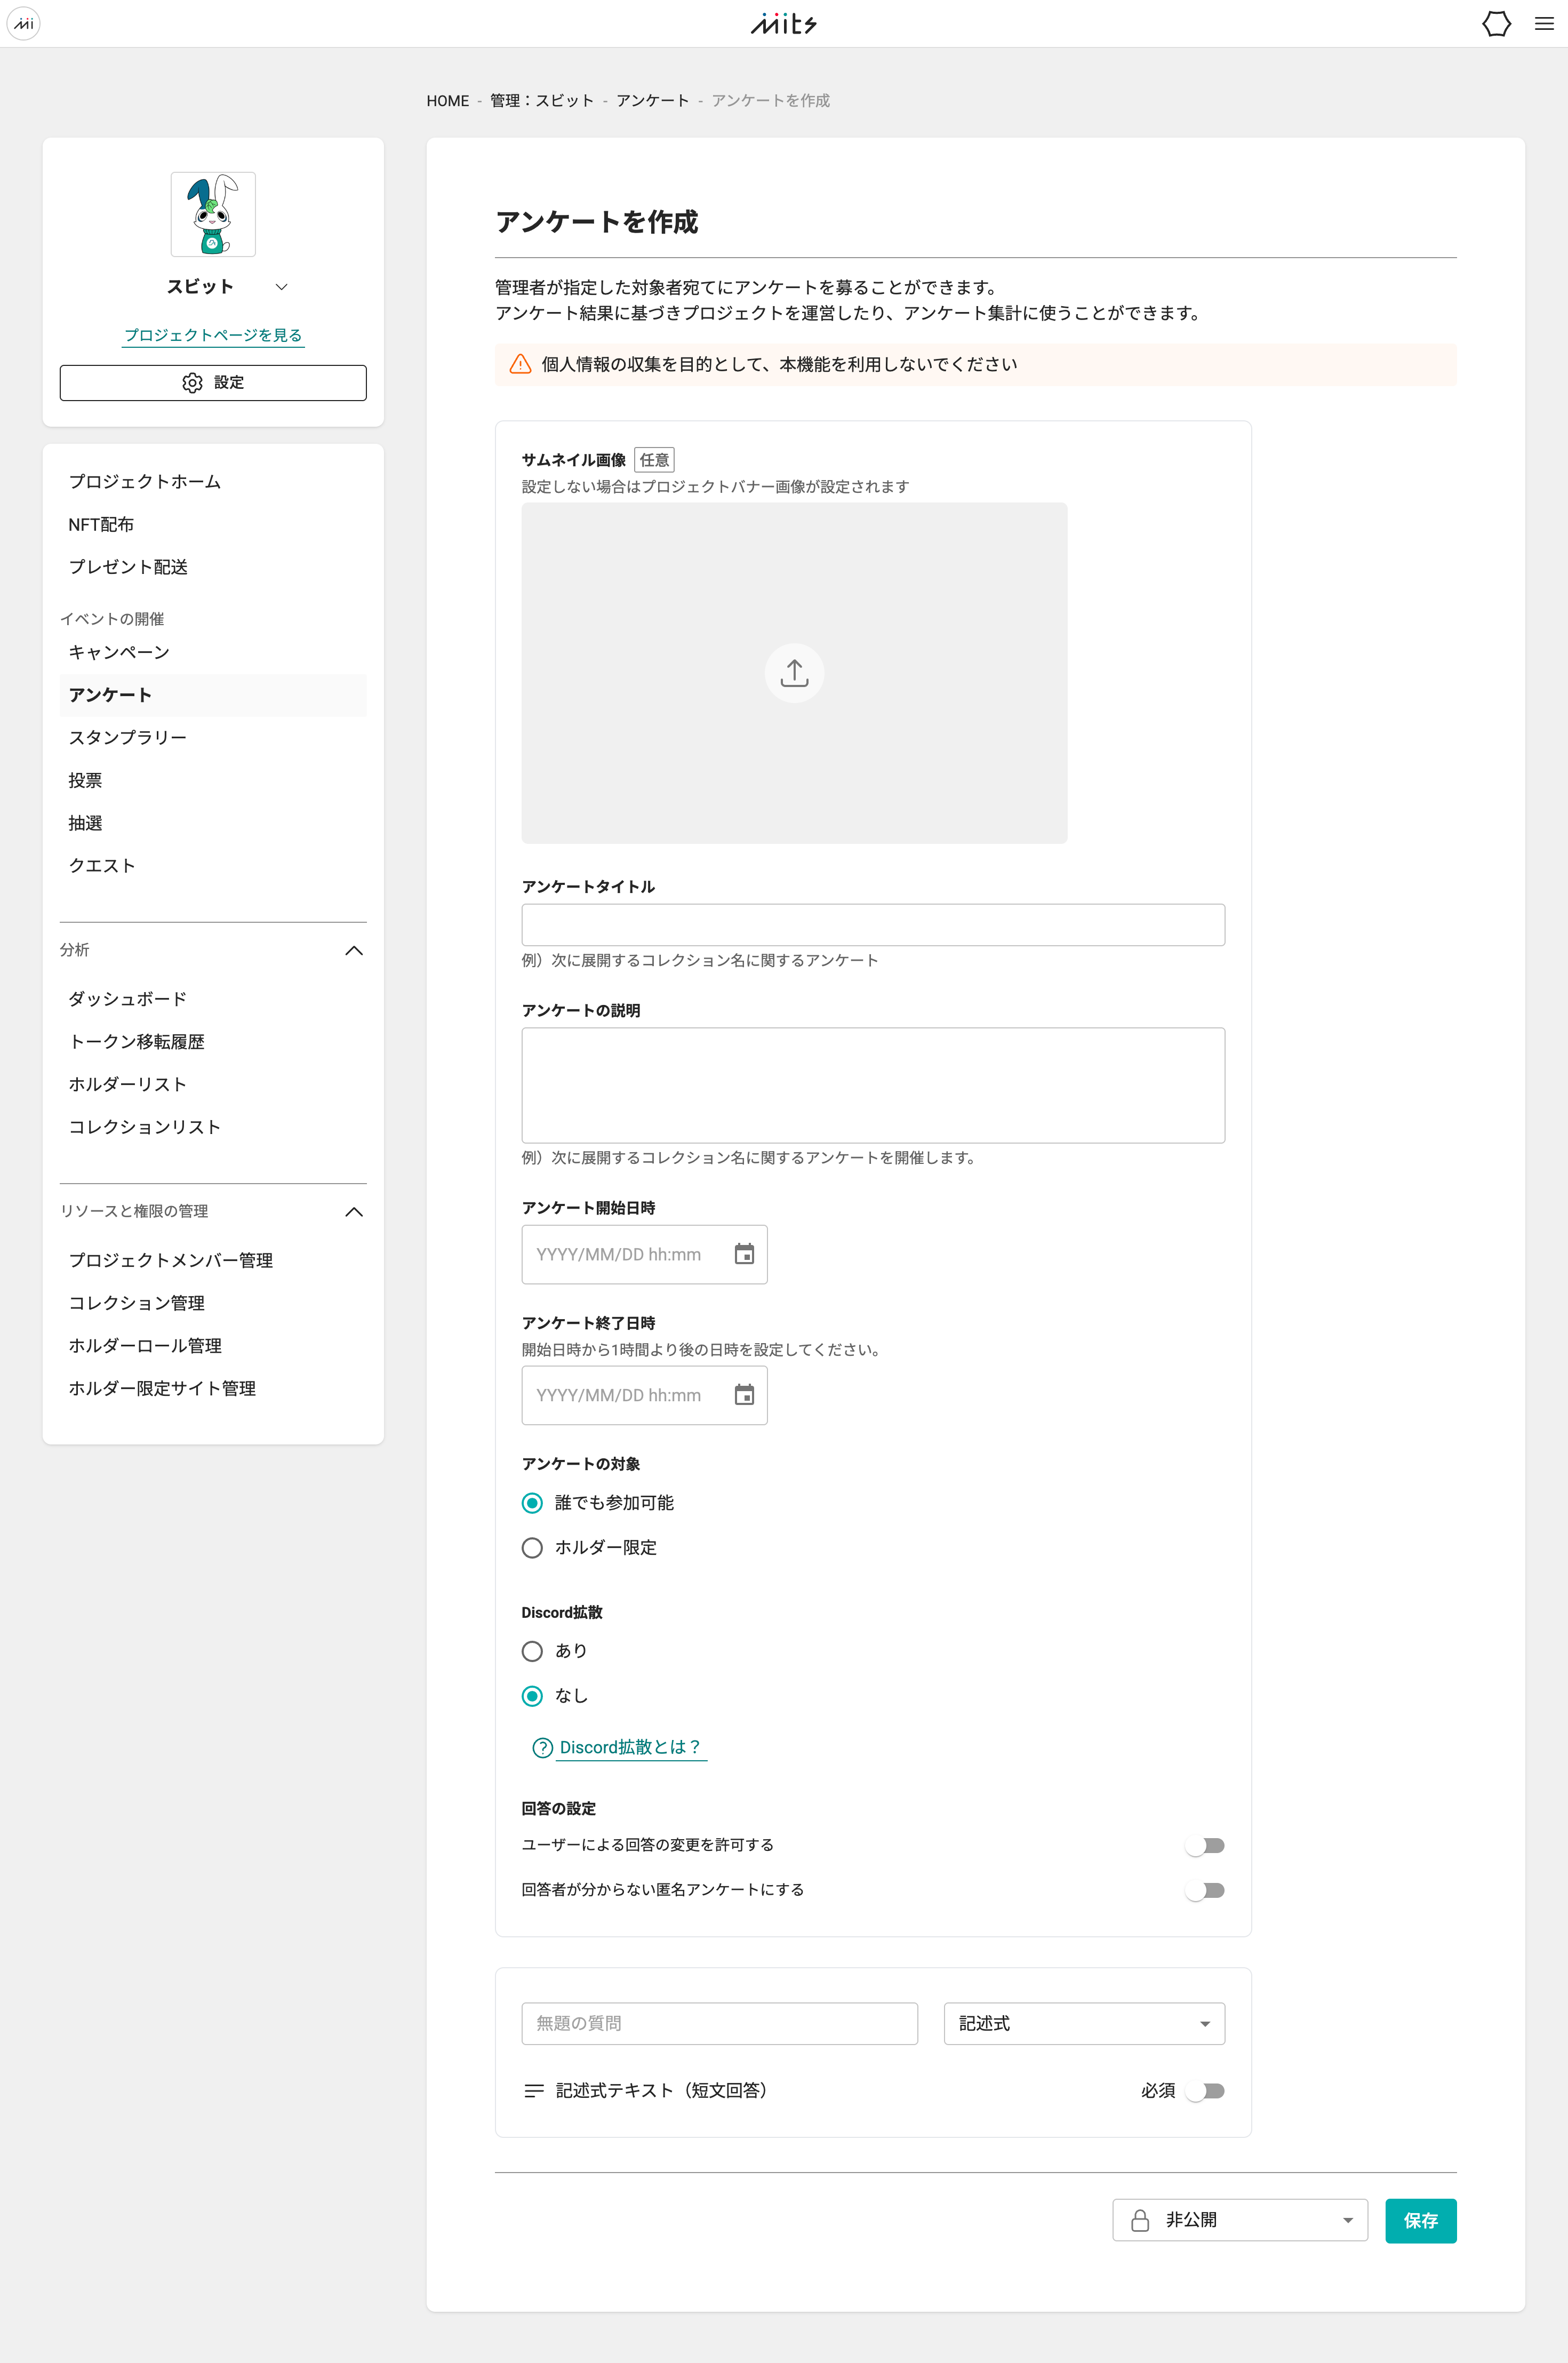
Task: Click the gray thumbnail upload area
Action: [x=794, y=673]
